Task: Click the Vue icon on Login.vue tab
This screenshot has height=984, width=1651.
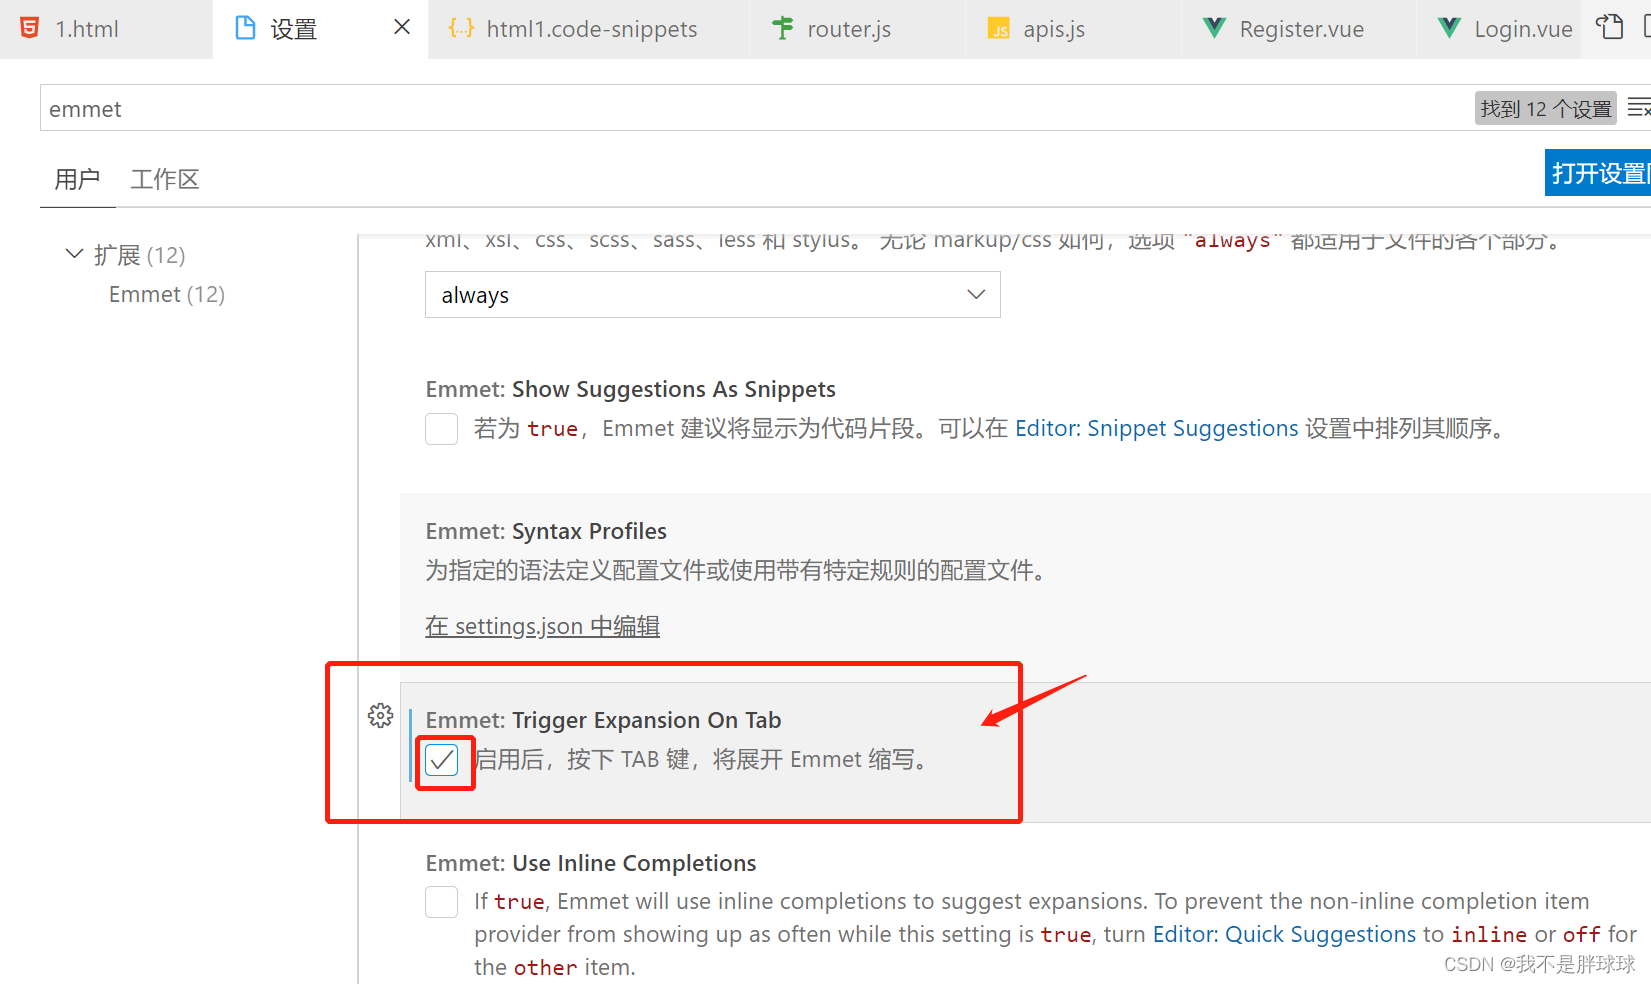Action: coord(1449,28)
